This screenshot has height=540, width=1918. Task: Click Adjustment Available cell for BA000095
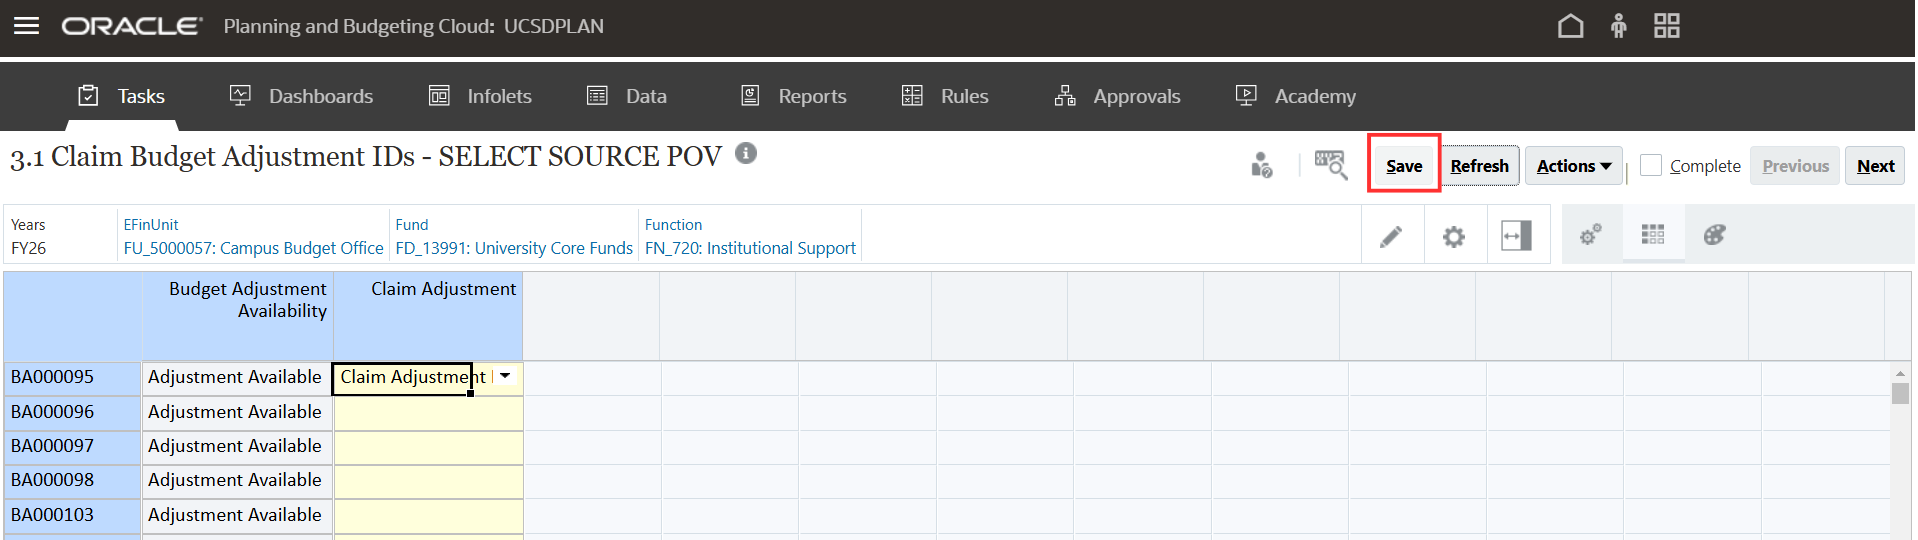click(x=237, y=378)
